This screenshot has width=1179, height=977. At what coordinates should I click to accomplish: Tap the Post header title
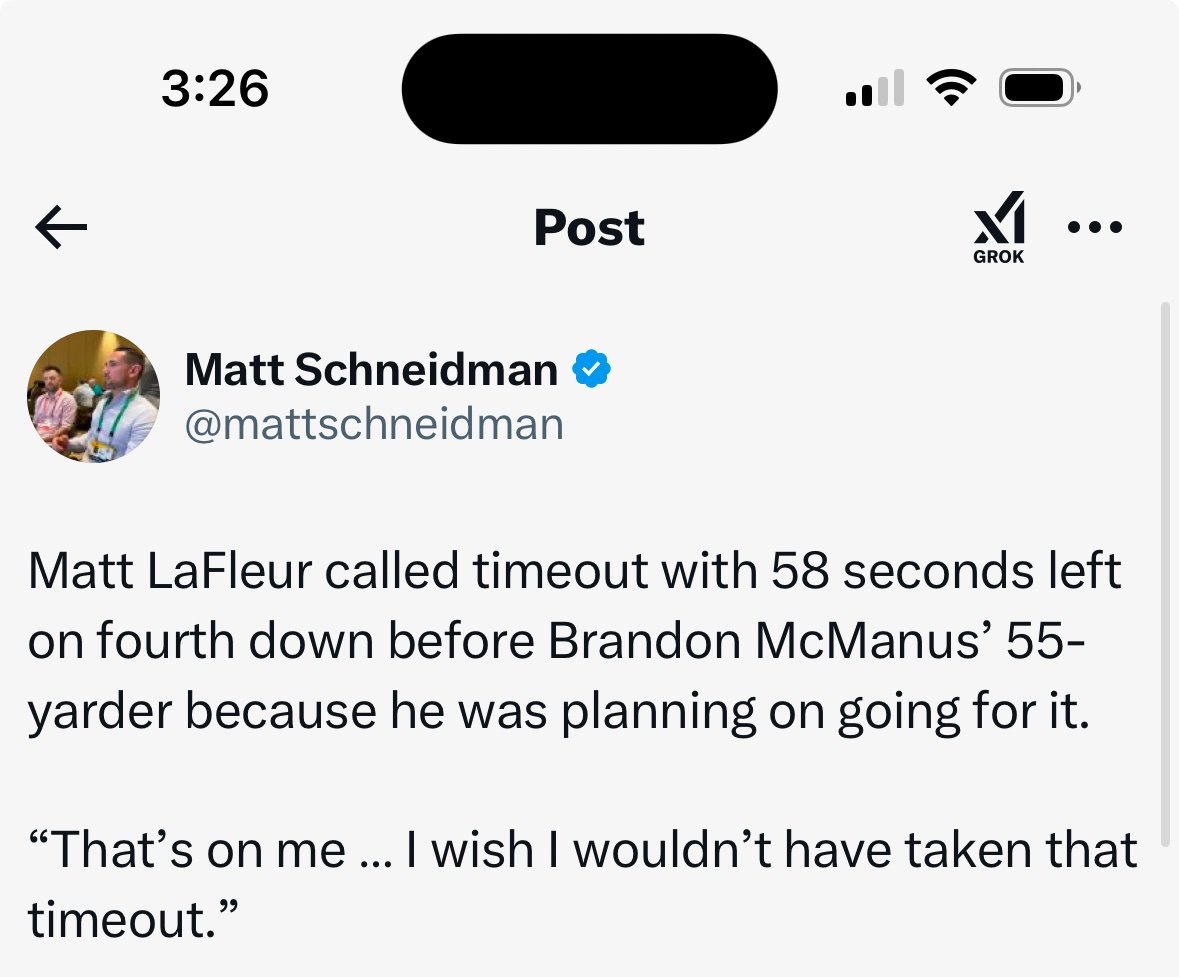pyautogui.click(x=589, y=229)
